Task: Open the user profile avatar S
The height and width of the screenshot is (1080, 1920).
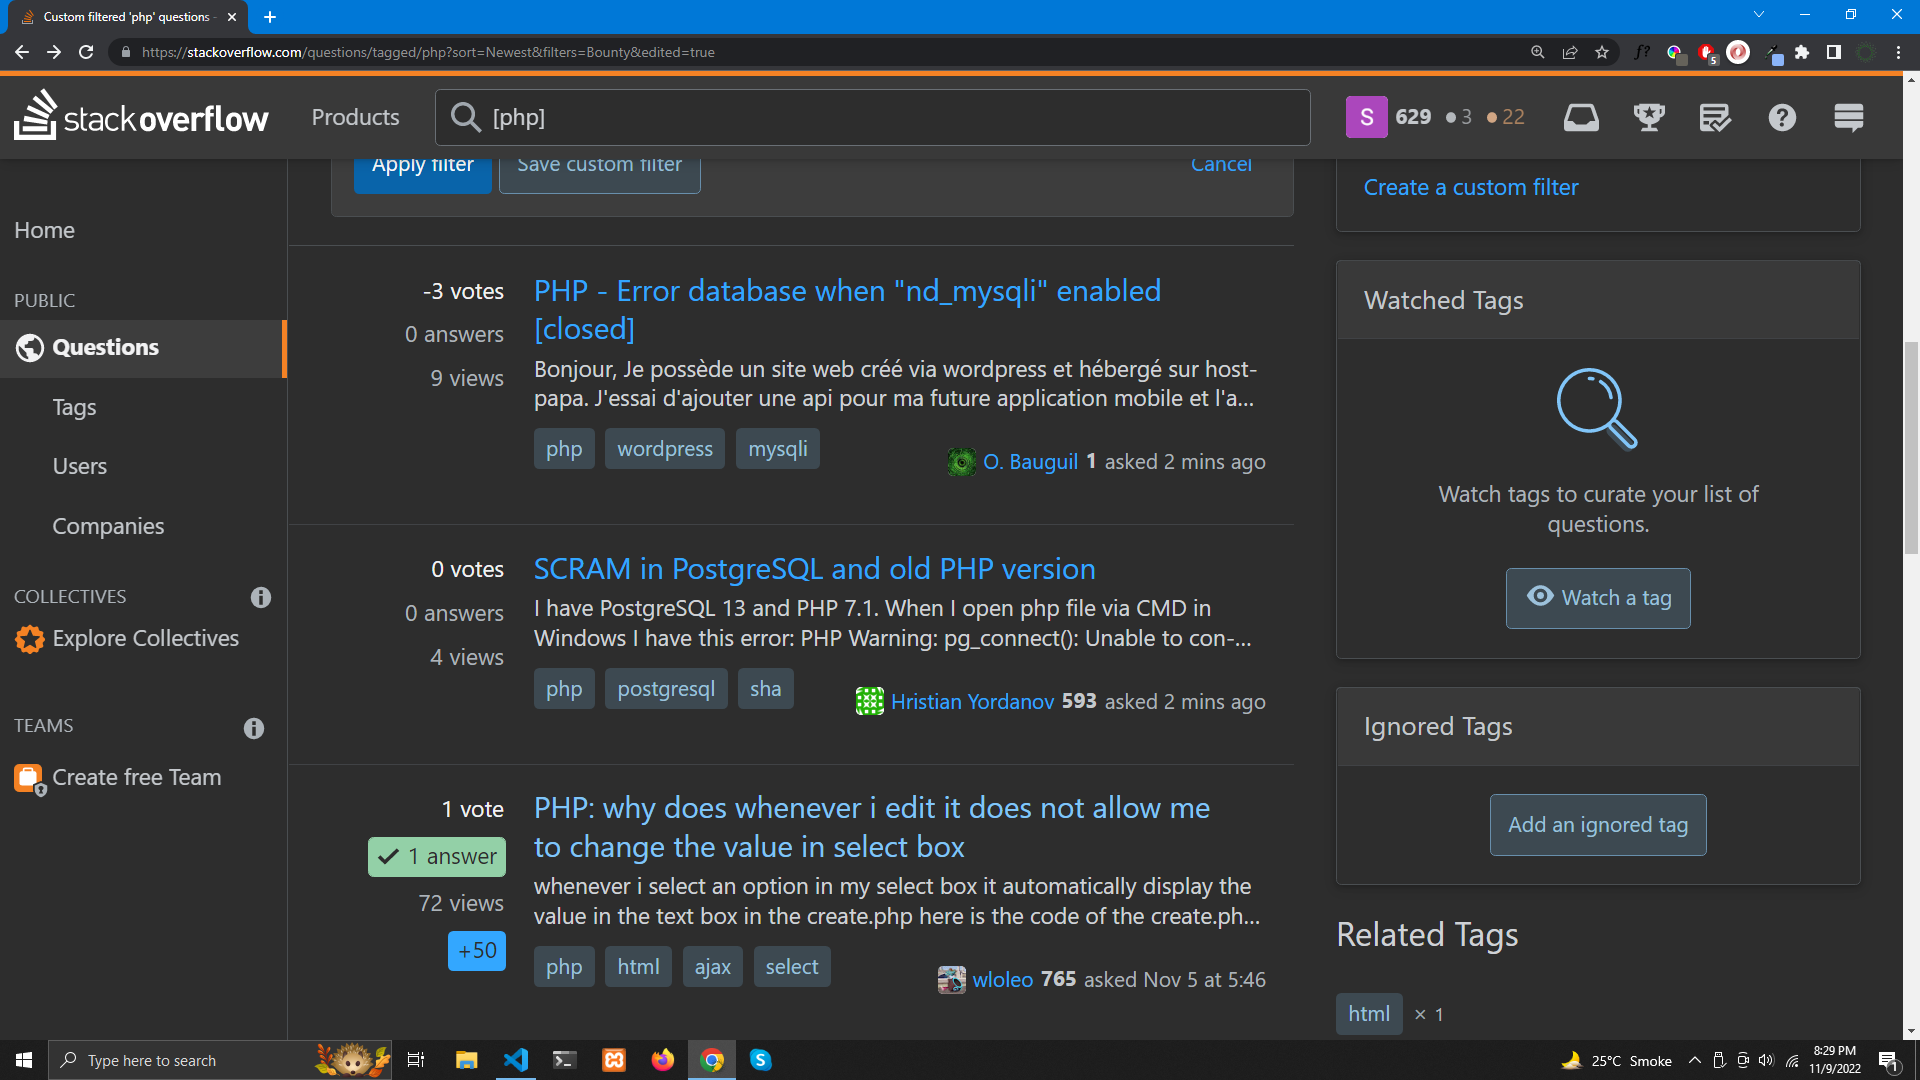Action: pyautogui.click(x=1366, y=117)
